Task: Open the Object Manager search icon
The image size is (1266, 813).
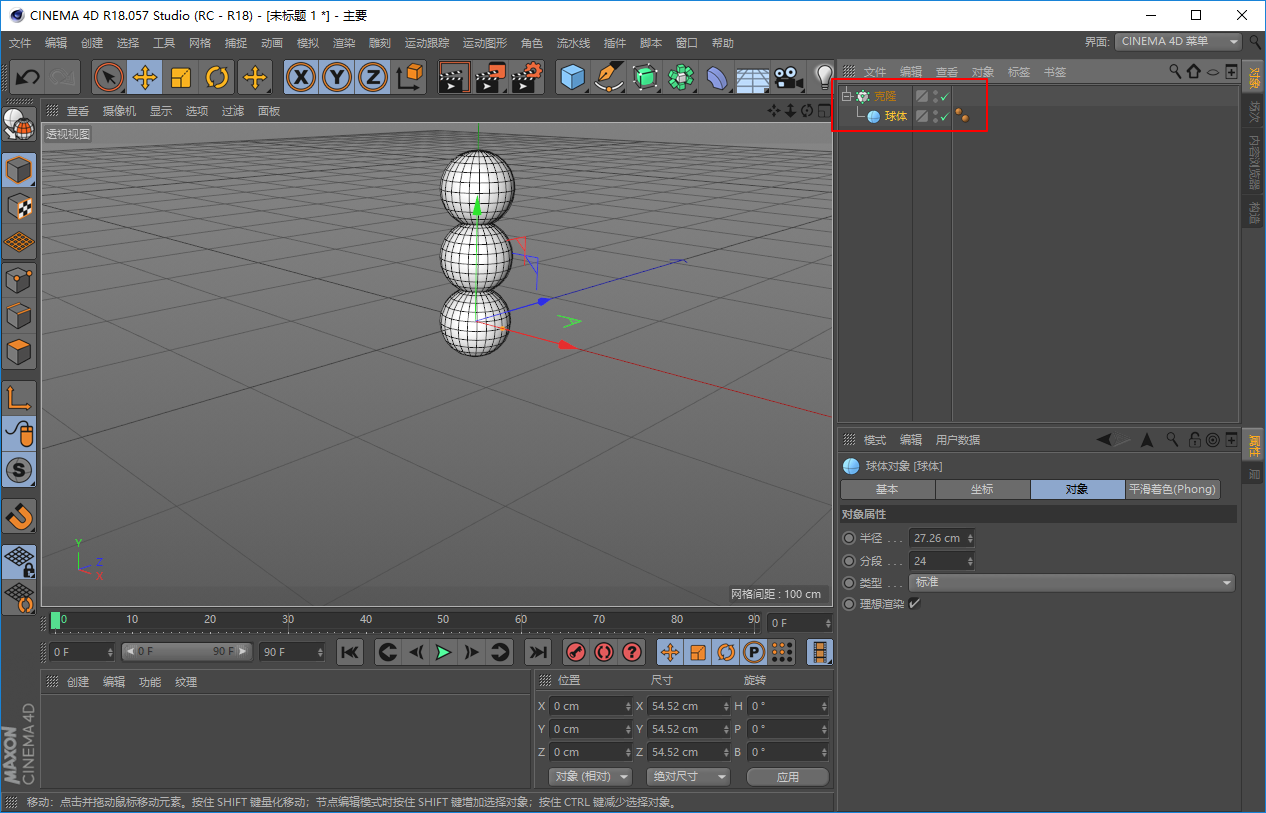Action: coord(1176,71)
